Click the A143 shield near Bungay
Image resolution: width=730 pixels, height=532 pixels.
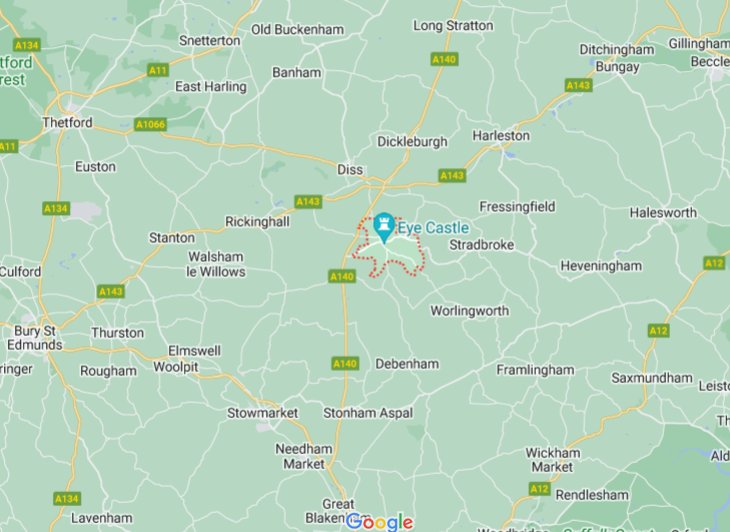[x=578, y=85]
